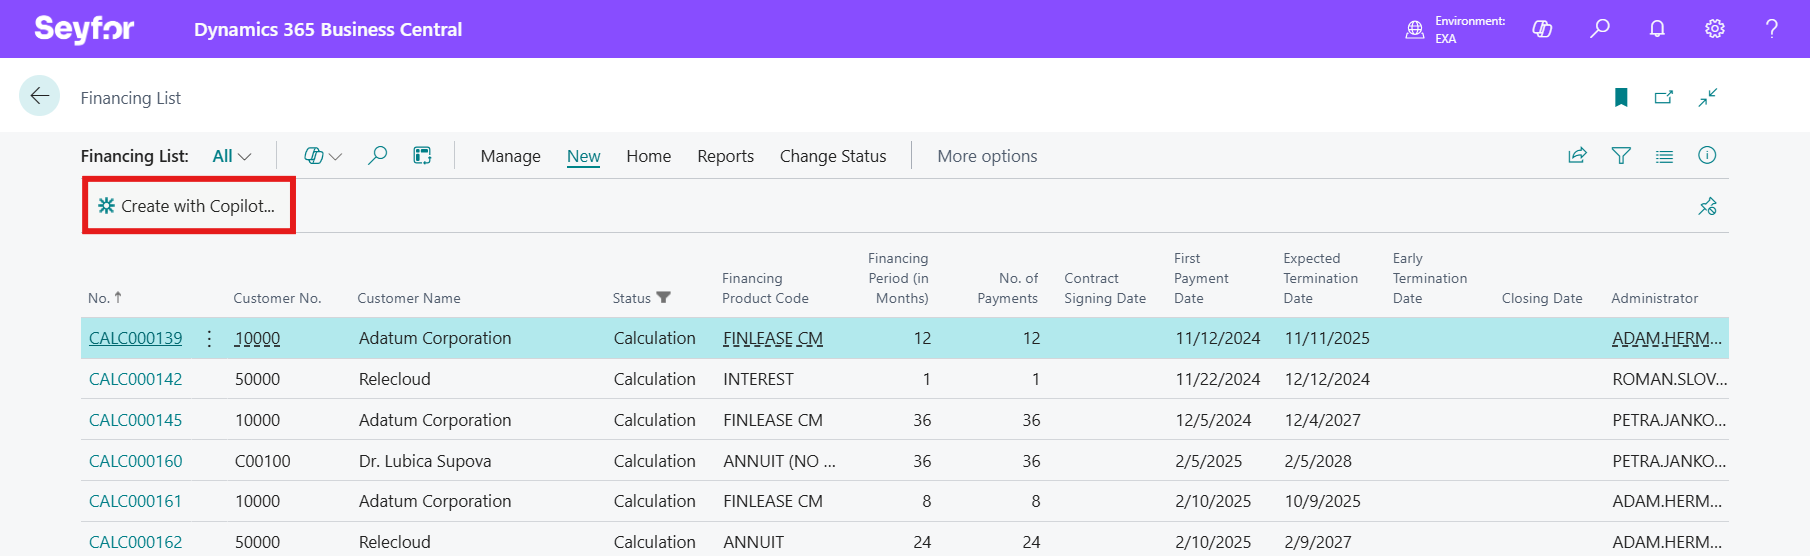Open the page in a new window
The height and width of the screenshot is (556, 1810).
click(1664, 97)
